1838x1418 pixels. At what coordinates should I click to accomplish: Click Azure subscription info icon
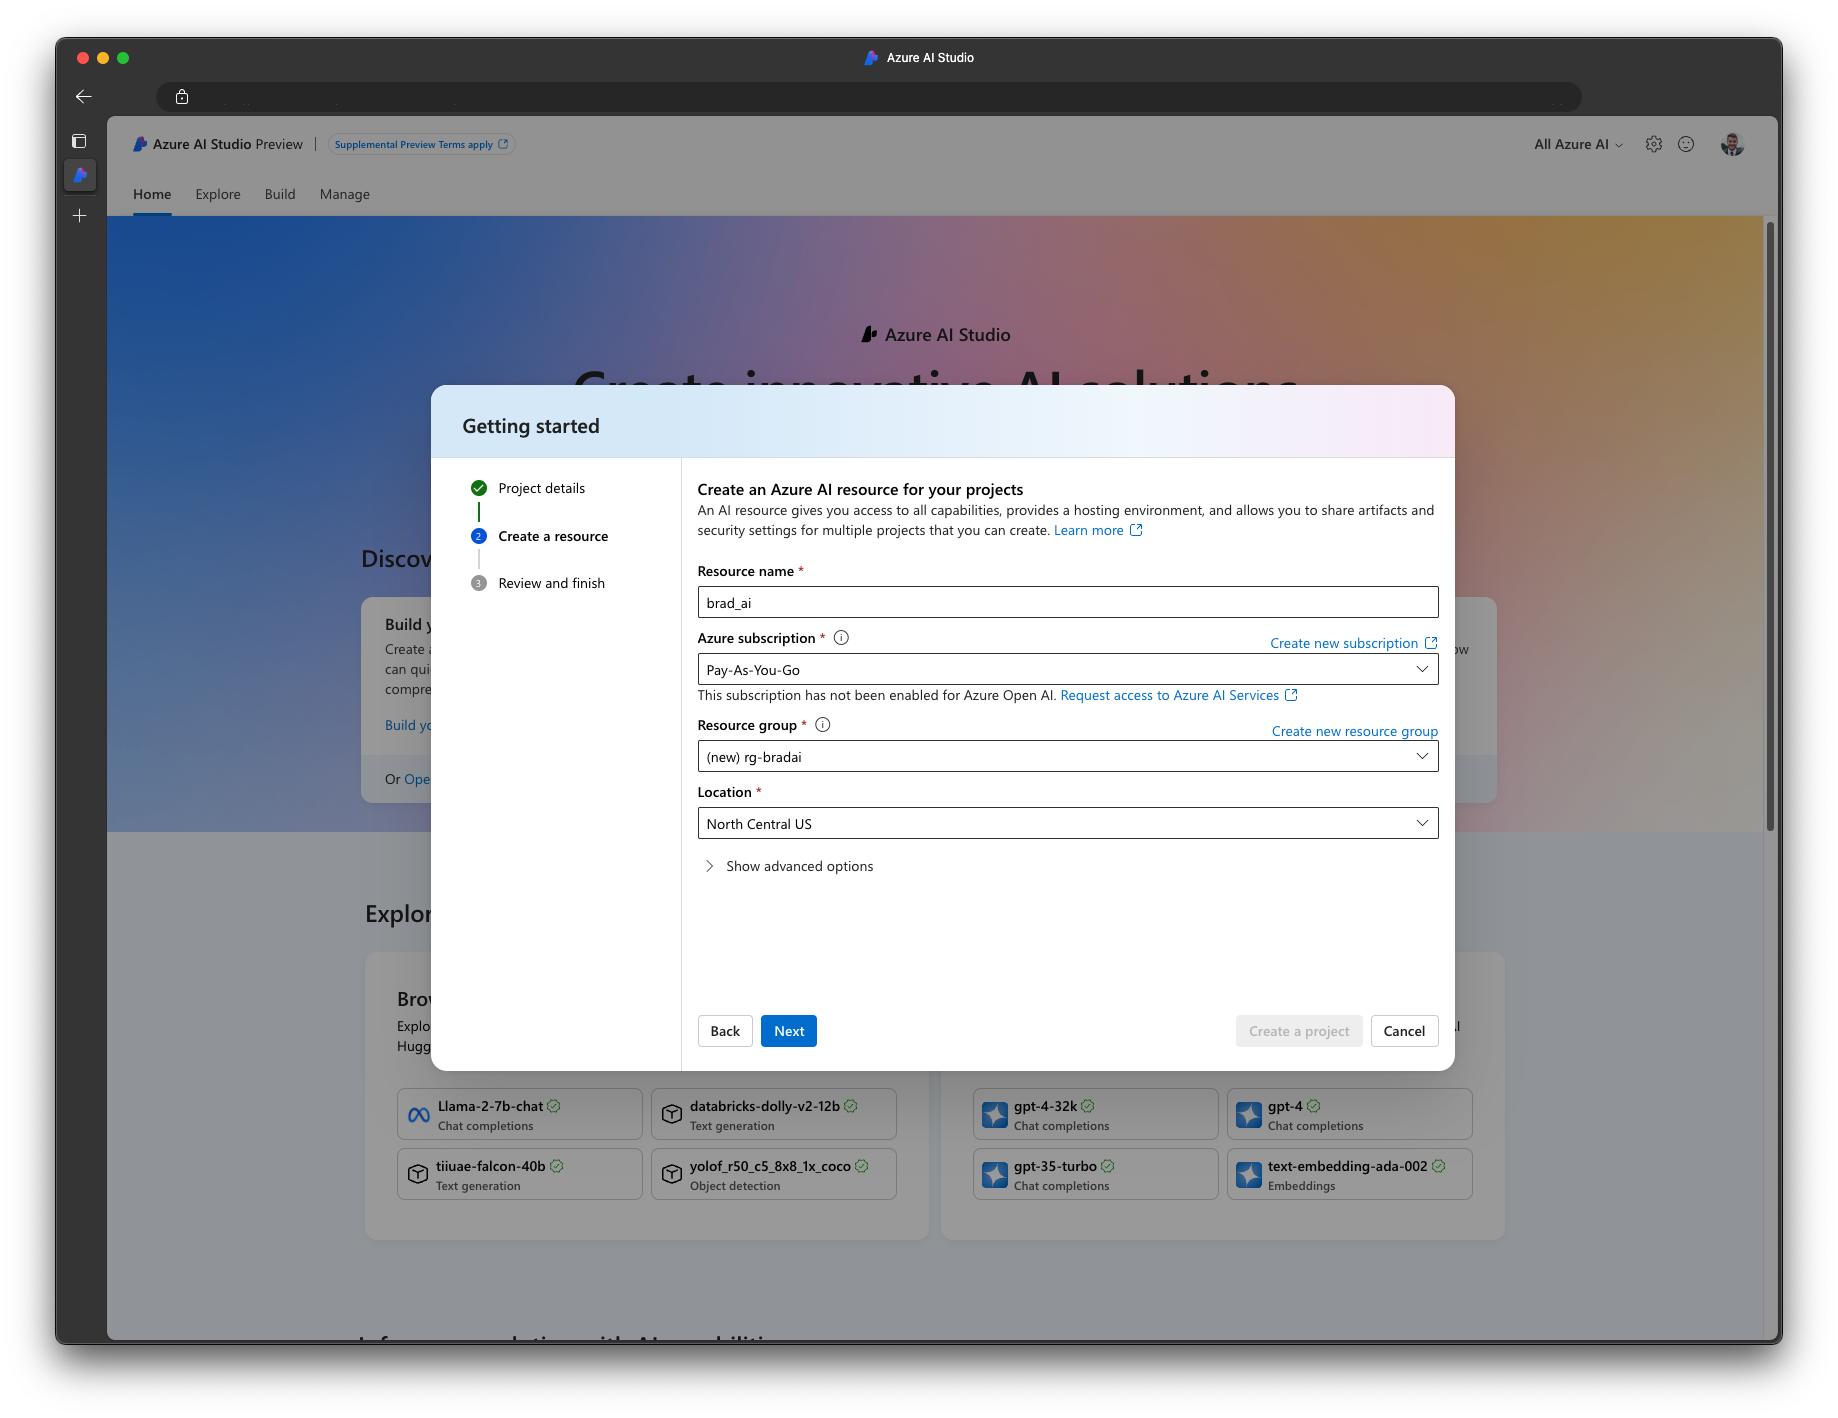pyautogui.click(x=841, y=638)
